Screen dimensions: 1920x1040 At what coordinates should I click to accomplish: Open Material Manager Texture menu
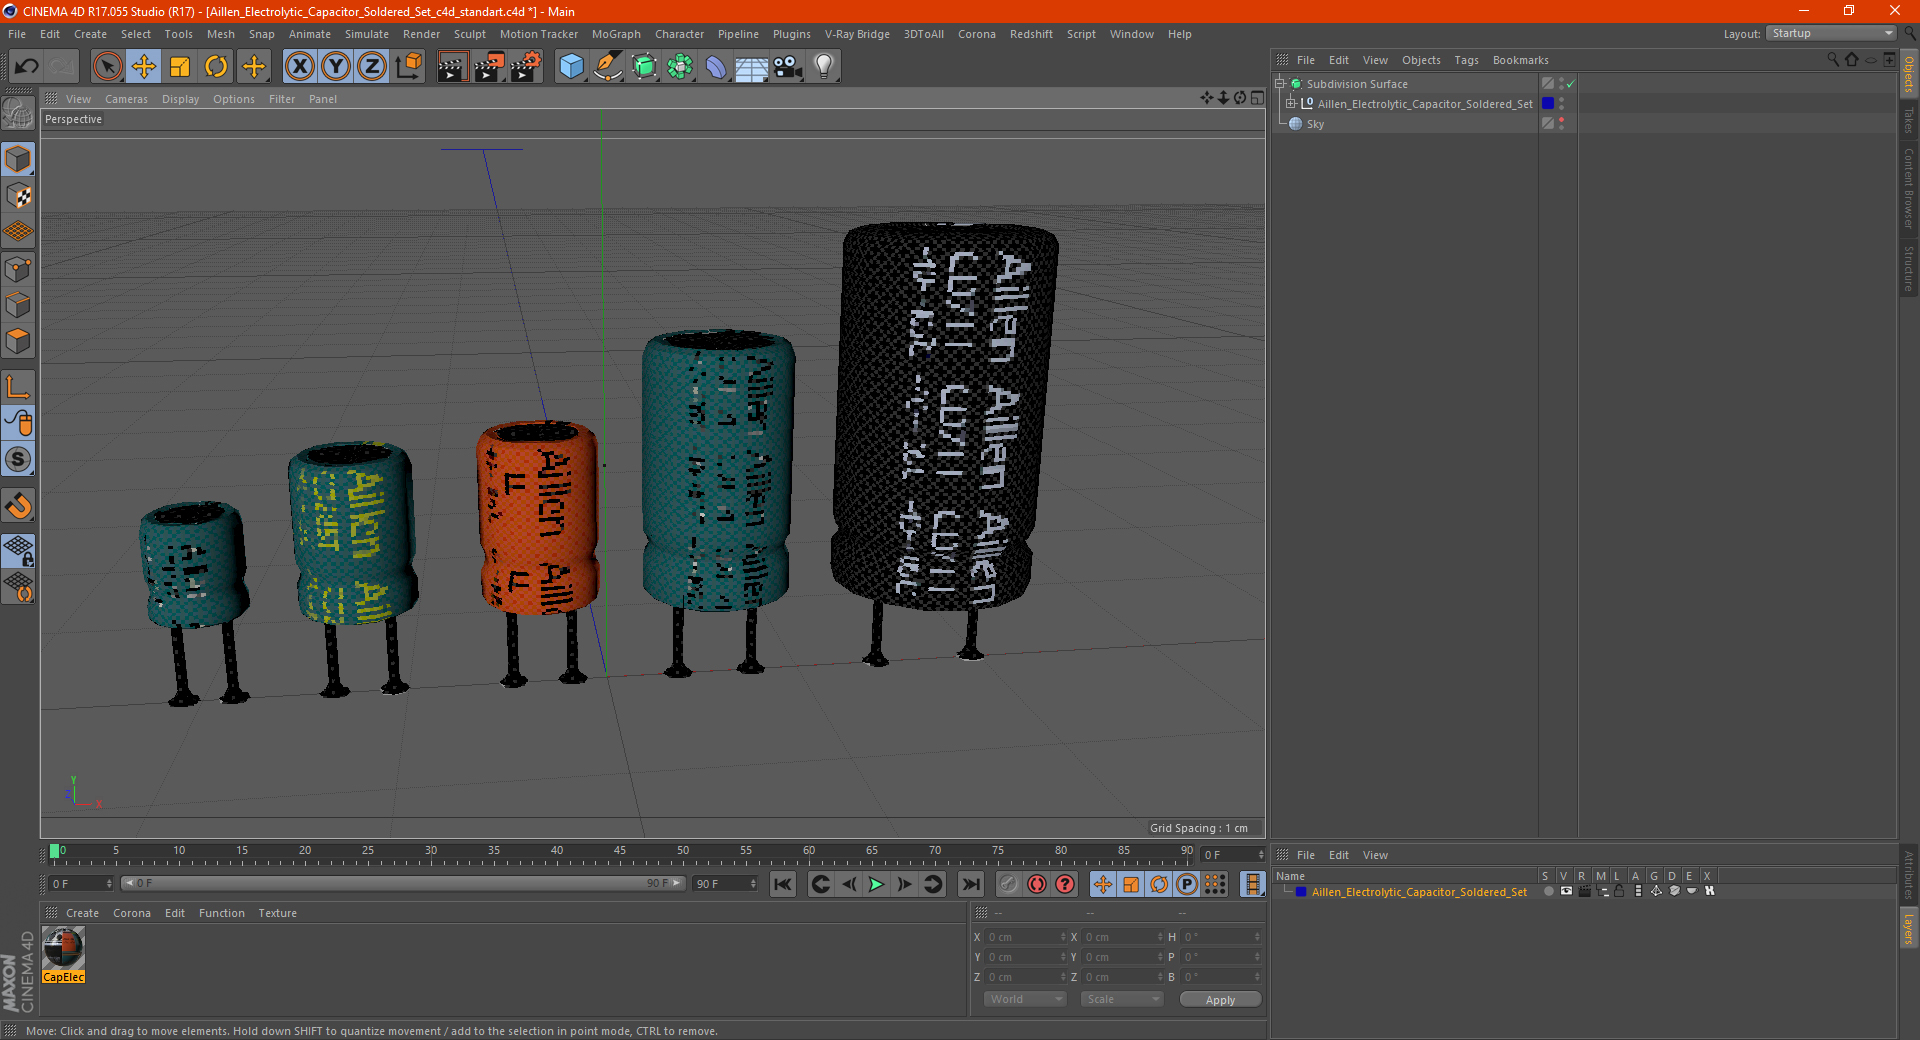277,913
